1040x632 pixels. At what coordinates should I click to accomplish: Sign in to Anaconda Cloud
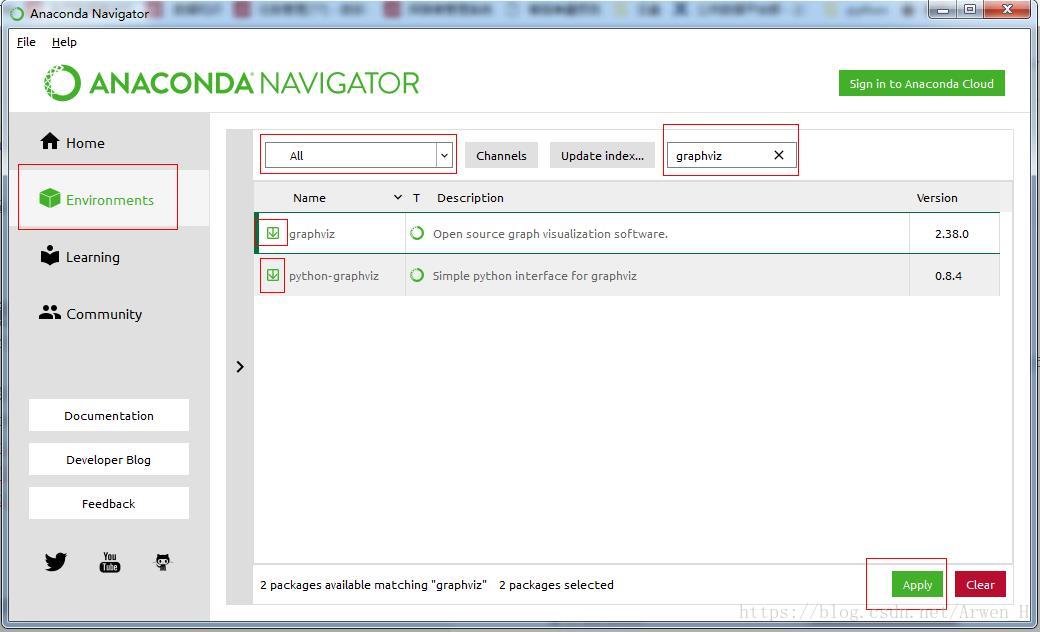pyautogui.click(x=921, y=84)
